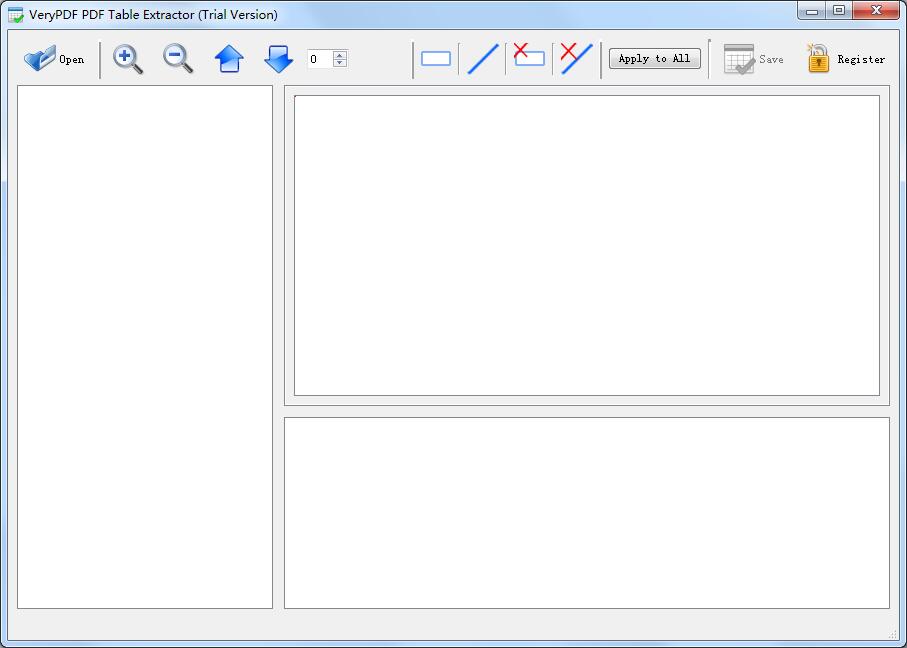Viewport: 907px width, 648px height.
Task: Select the delete line tool
Action: (577, 58)
